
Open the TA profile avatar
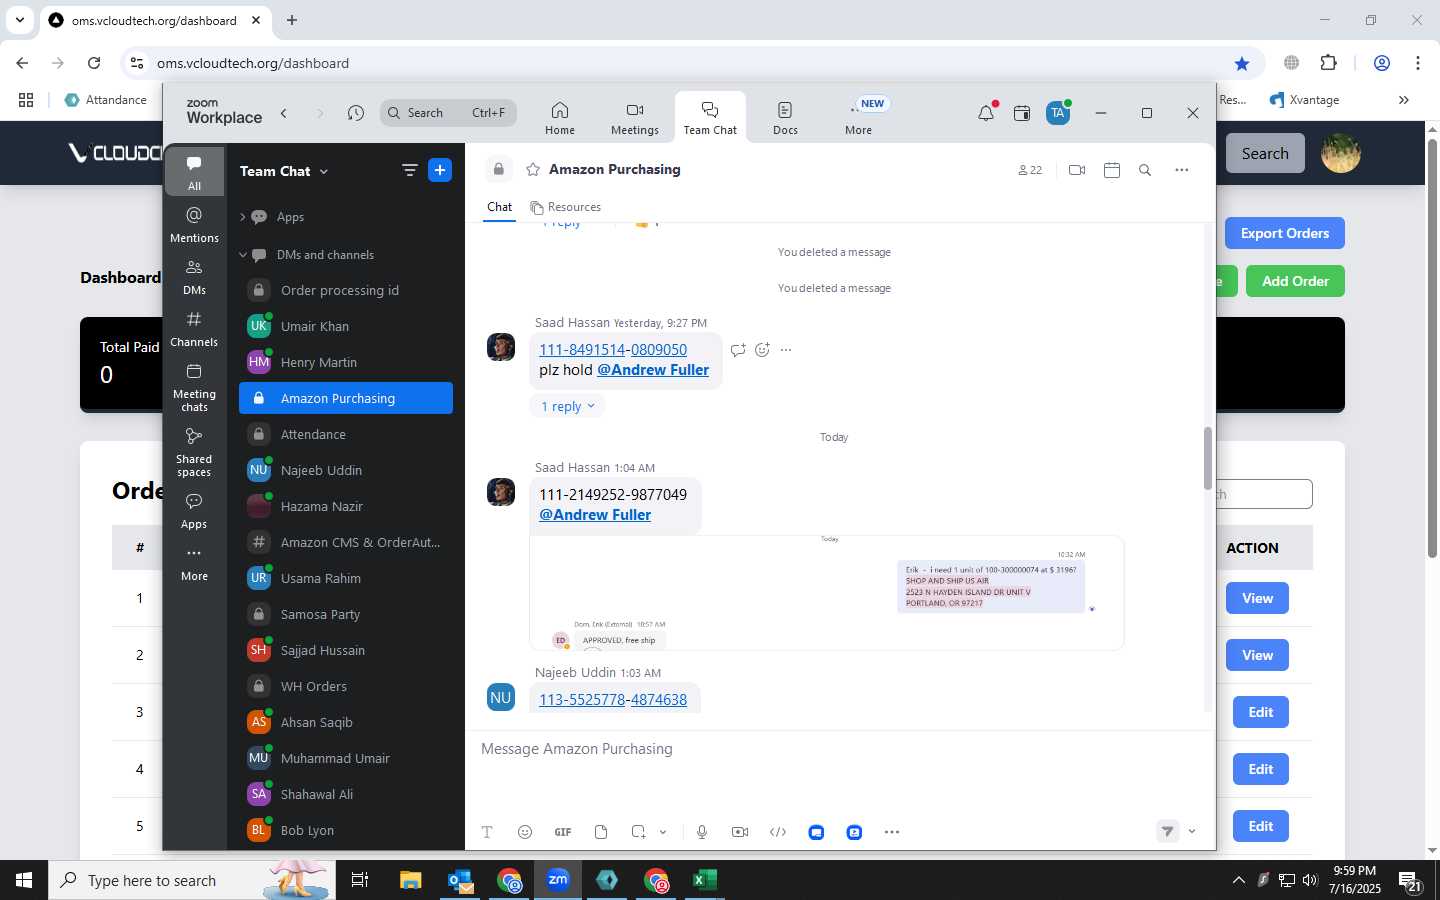coord(1058,113)
